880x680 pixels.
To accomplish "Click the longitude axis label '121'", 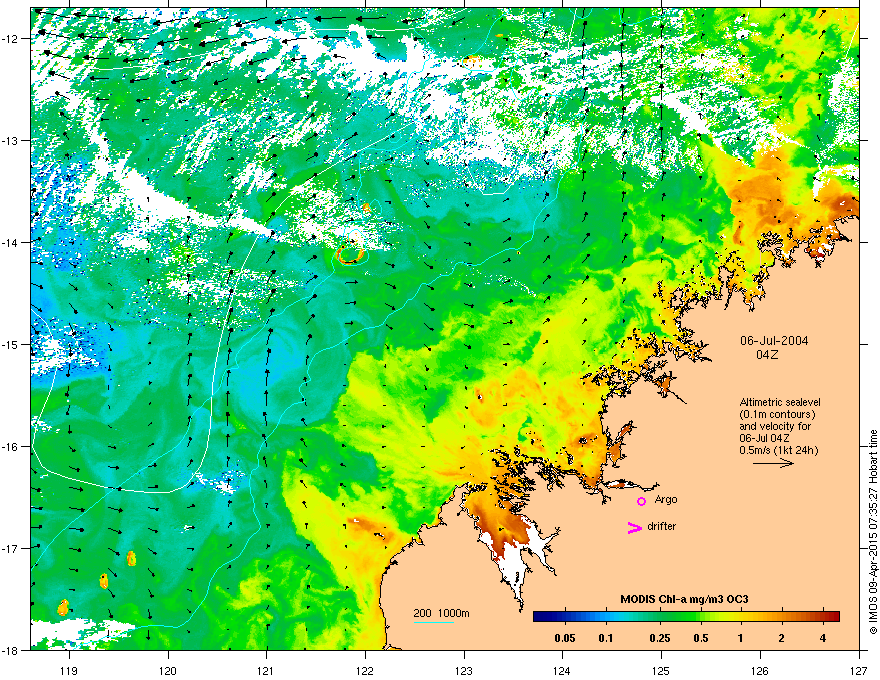I will point(267,670).
